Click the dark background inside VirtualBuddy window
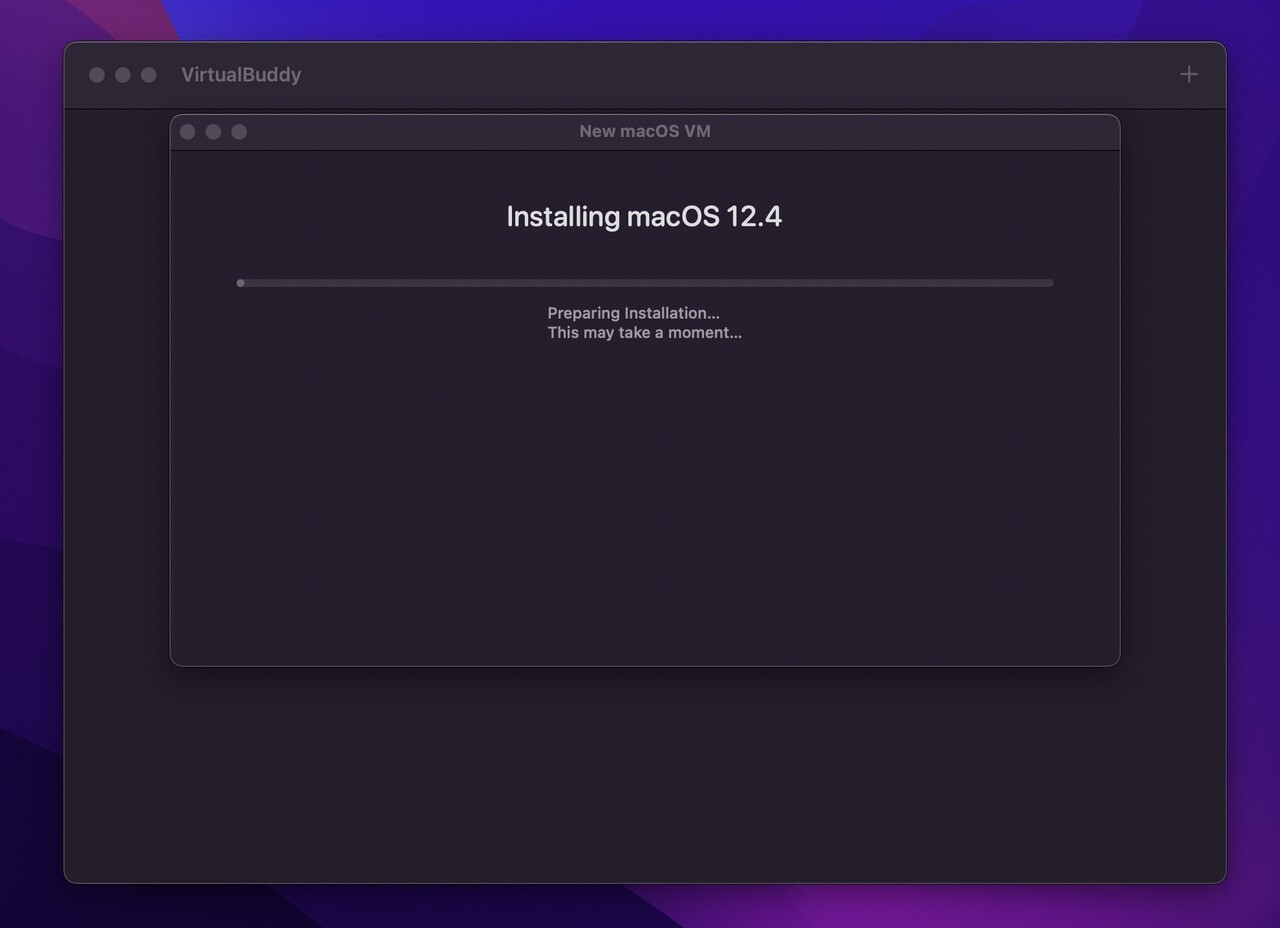 120,500
